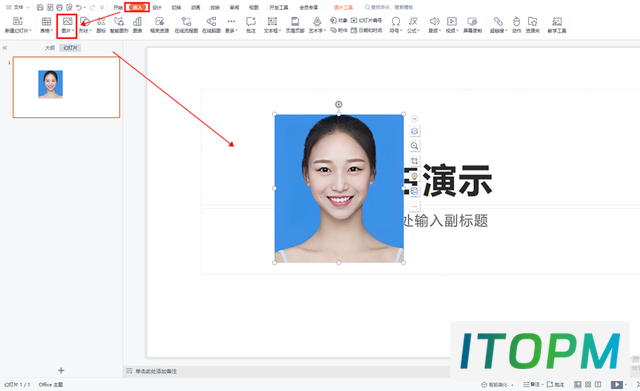The height and width of the screenshot is (391, 640).
Task: Open the Picture (图片) insert dropdown
Action: click(x=67, y=25)
